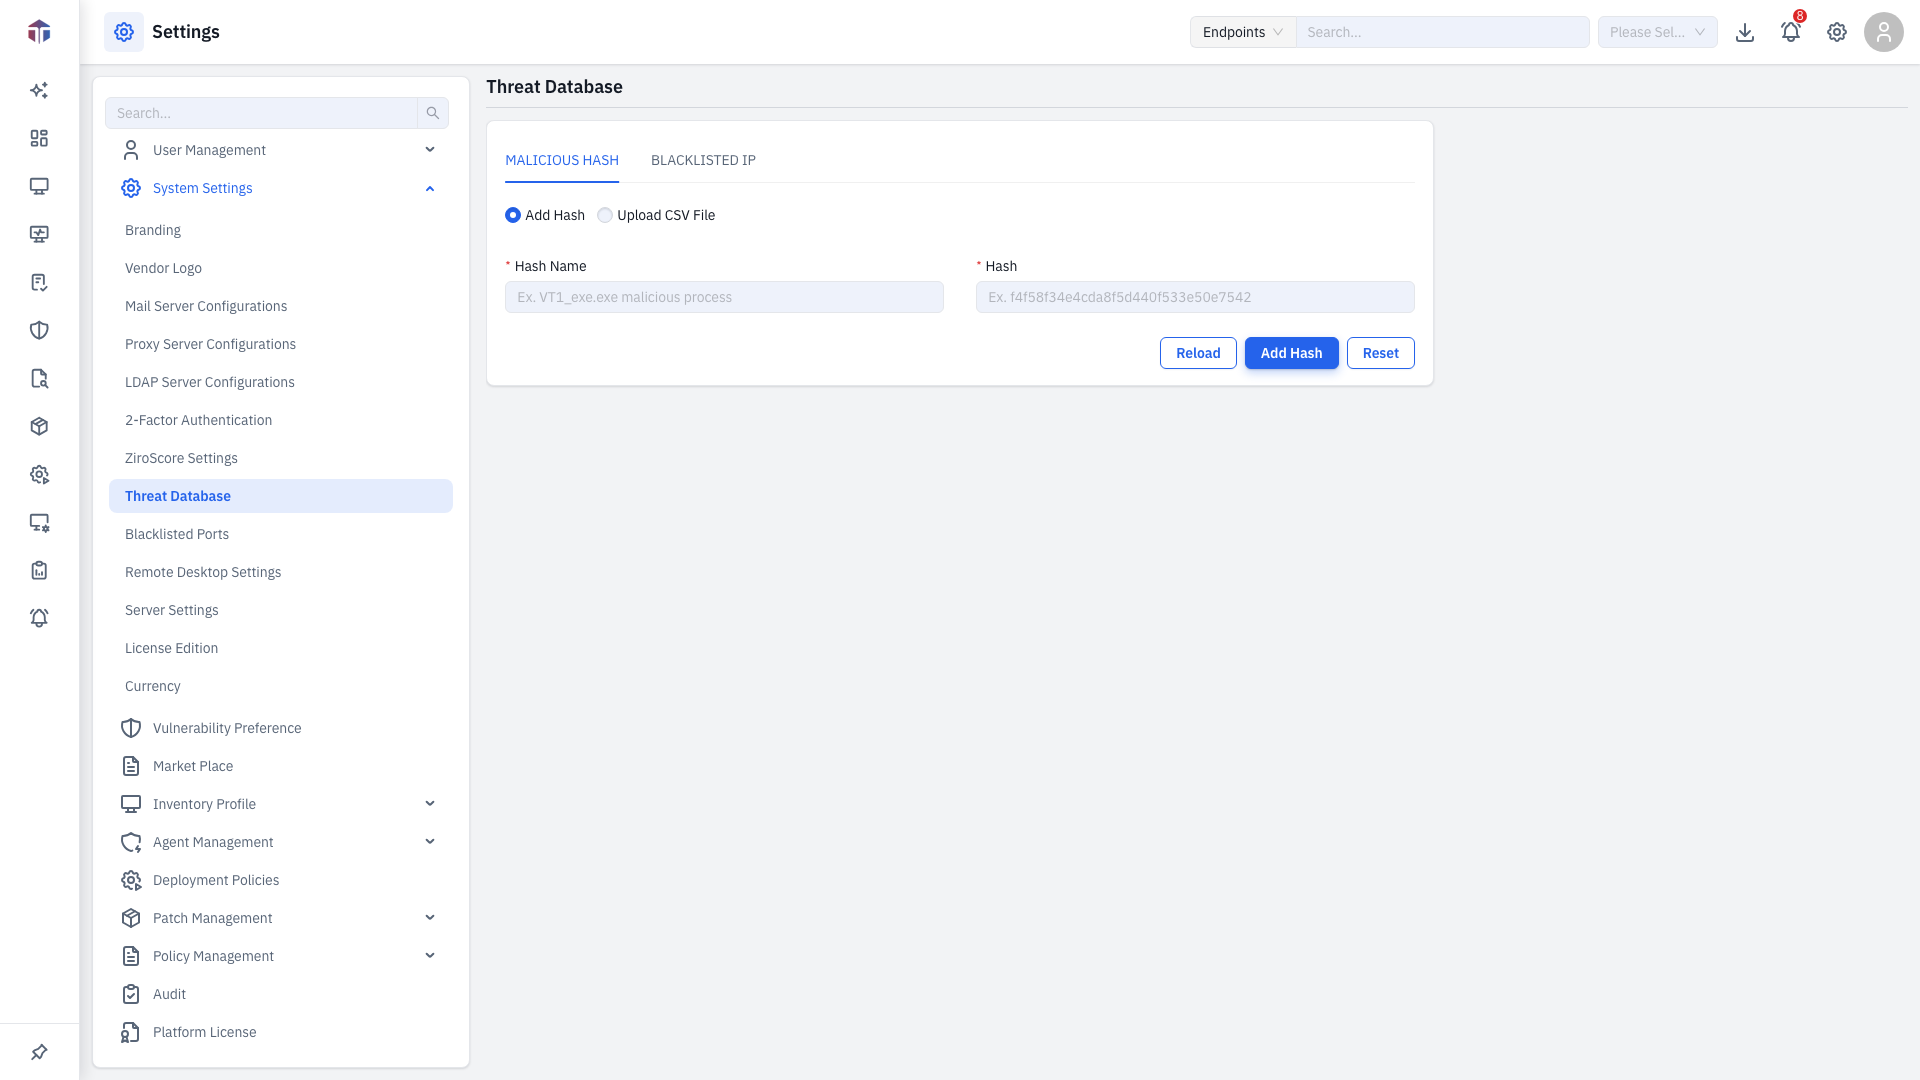
Task: Click the download icon in header
Action: (x=1745, y=32)
